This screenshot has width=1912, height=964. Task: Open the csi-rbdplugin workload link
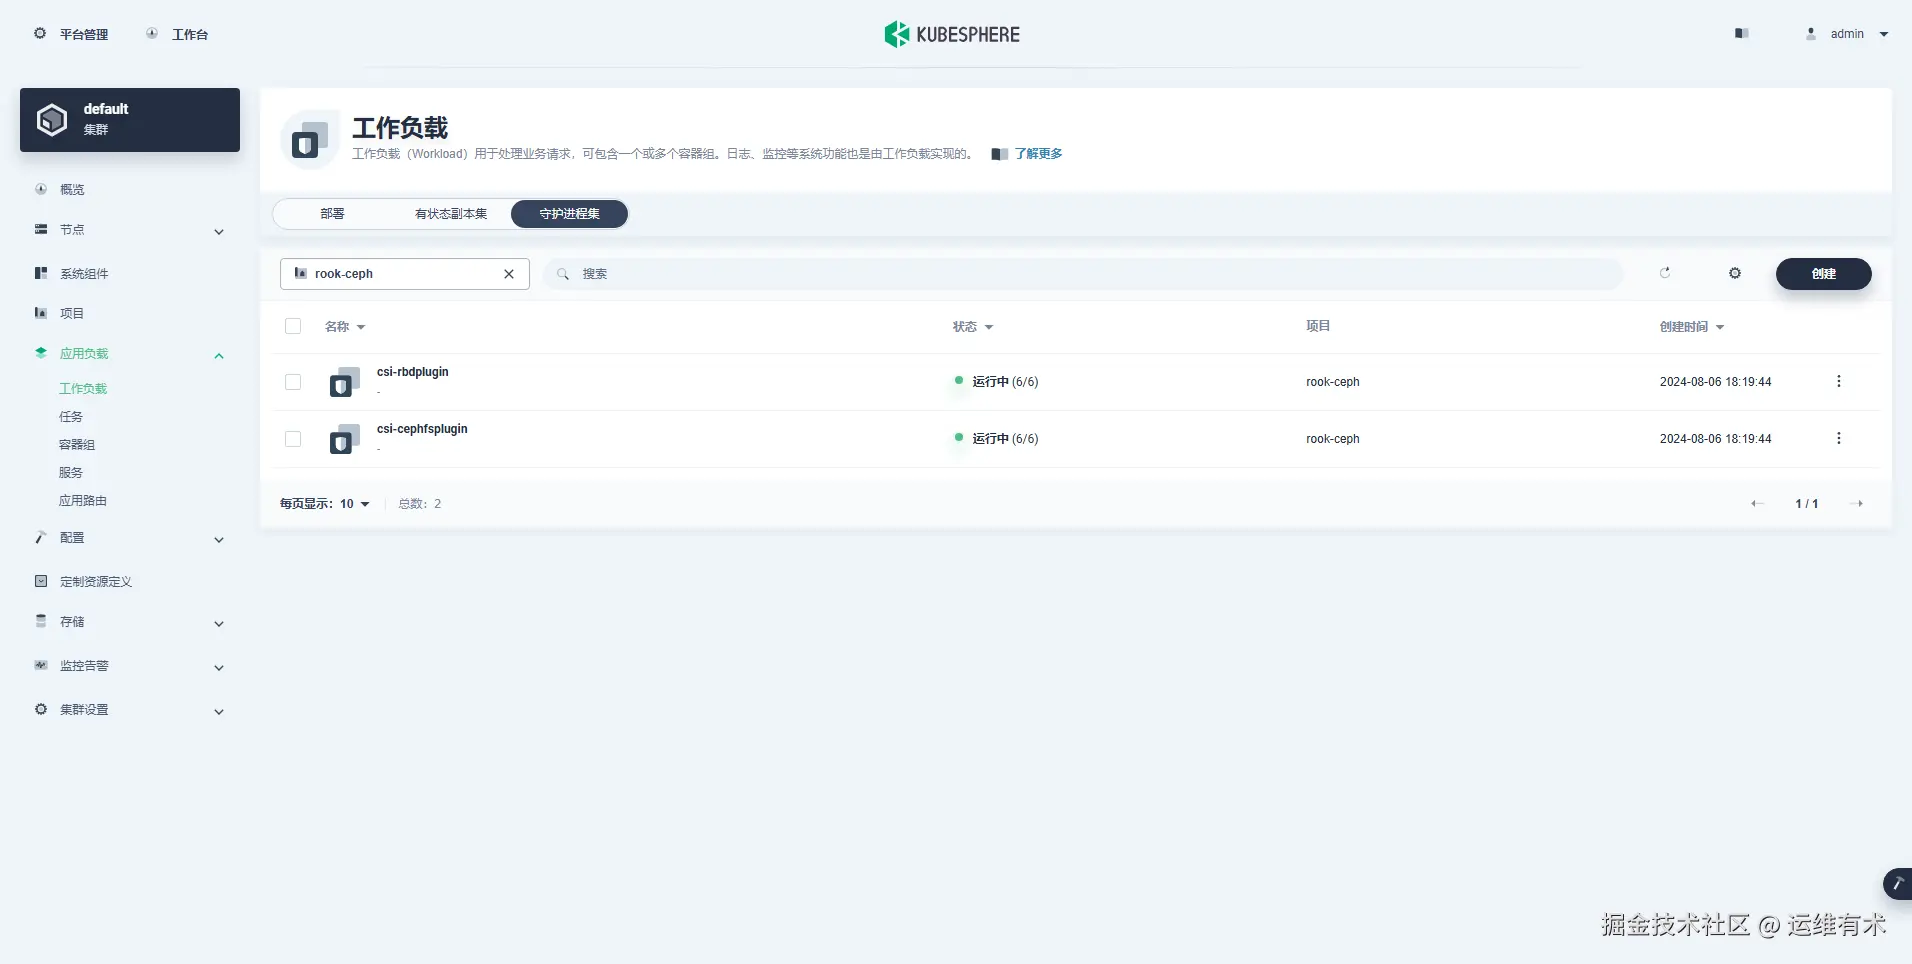[x=413, y=372]
